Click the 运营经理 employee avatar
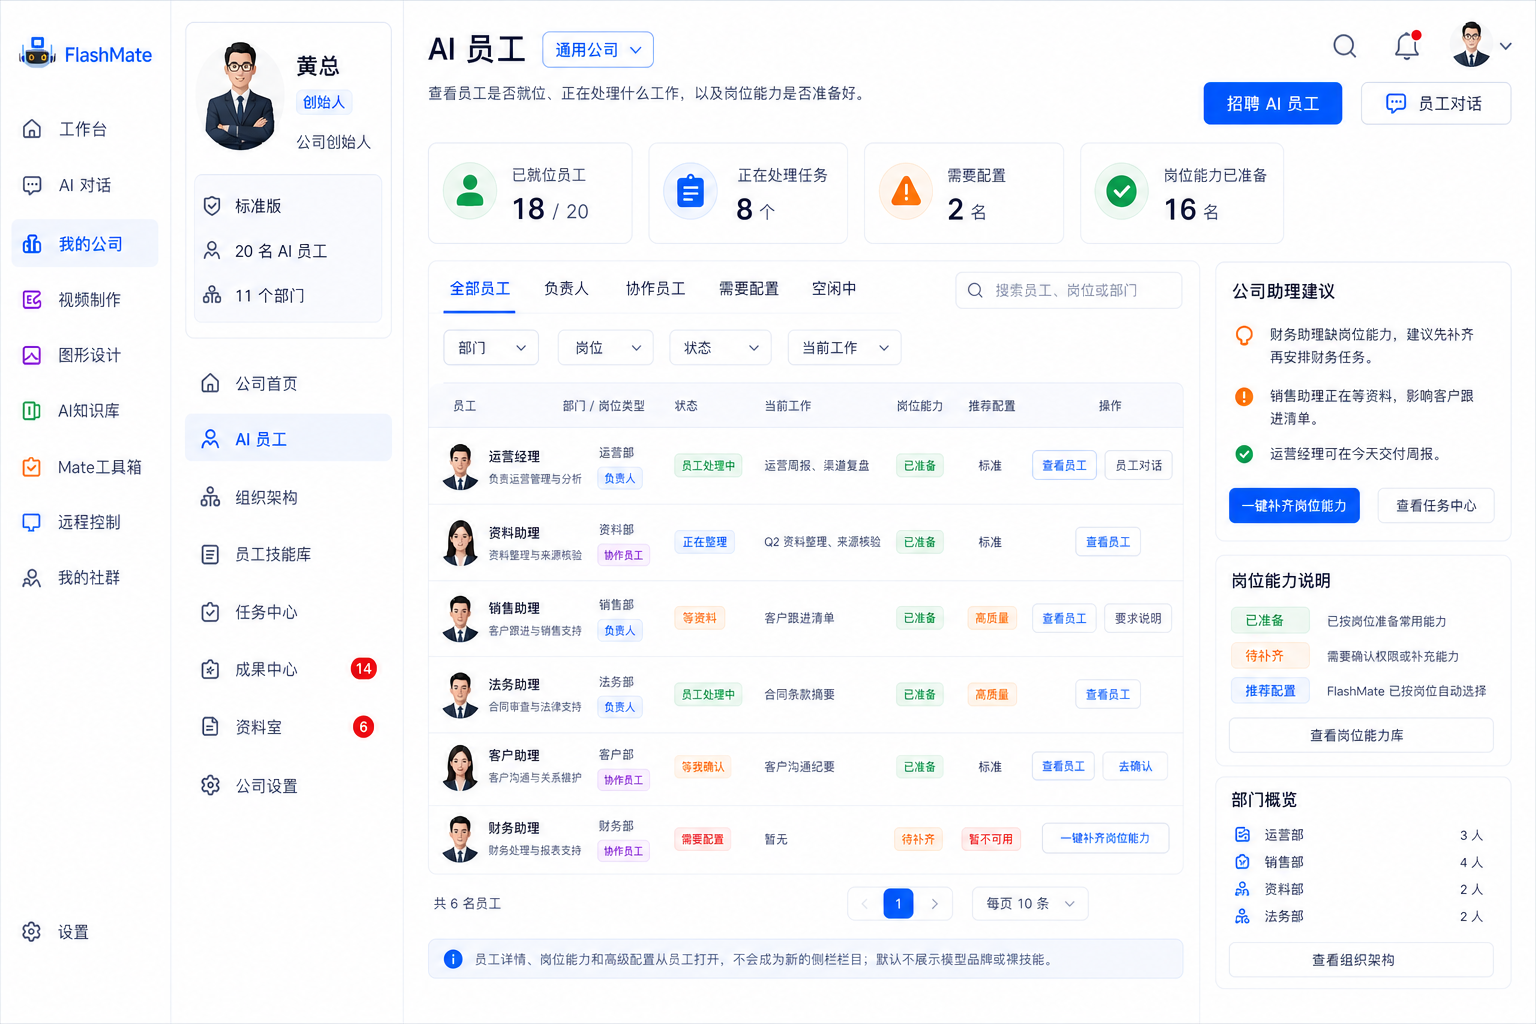 pos(460,466)
